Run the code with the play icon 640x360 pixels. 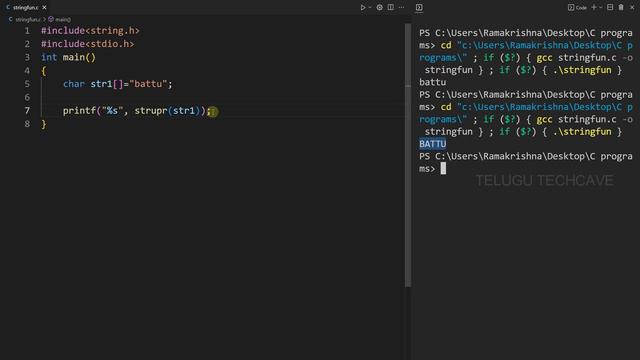tap(362, 7)
